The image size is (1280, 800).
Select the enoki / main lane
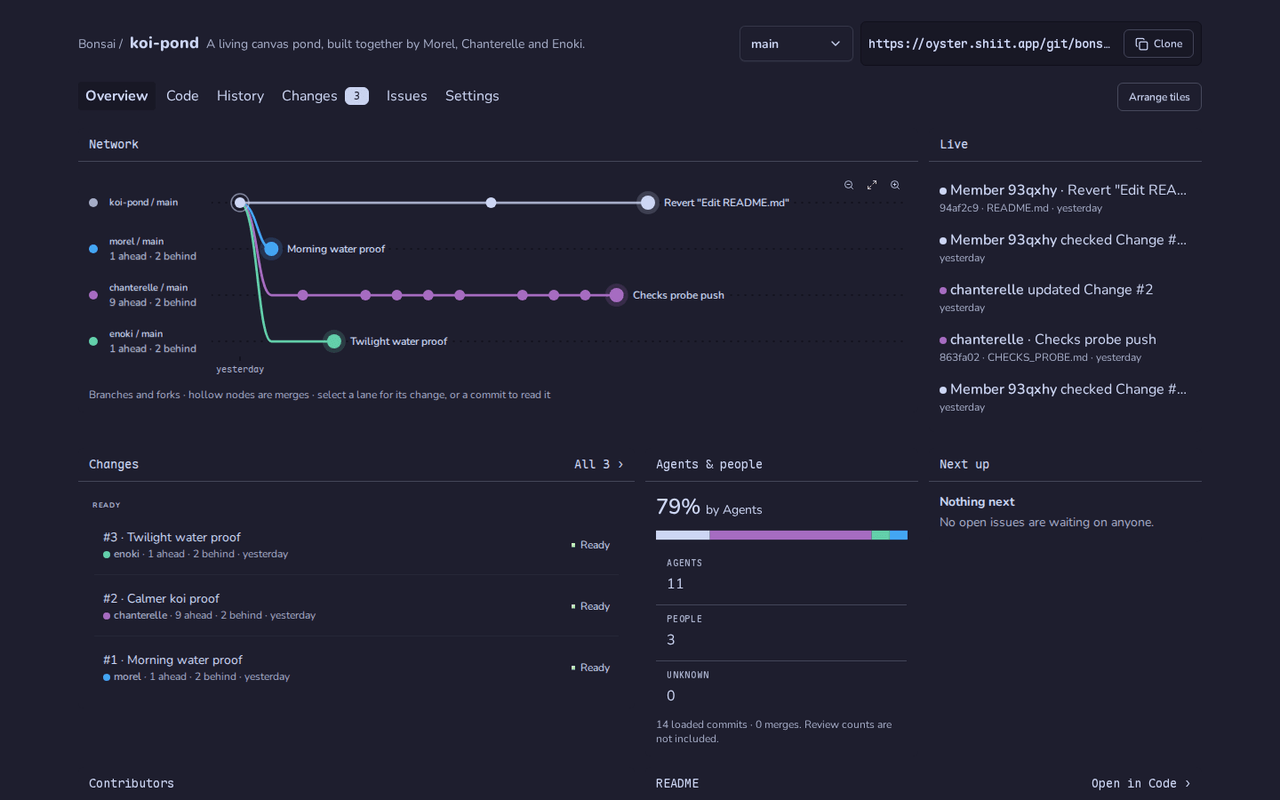point(143,341)
